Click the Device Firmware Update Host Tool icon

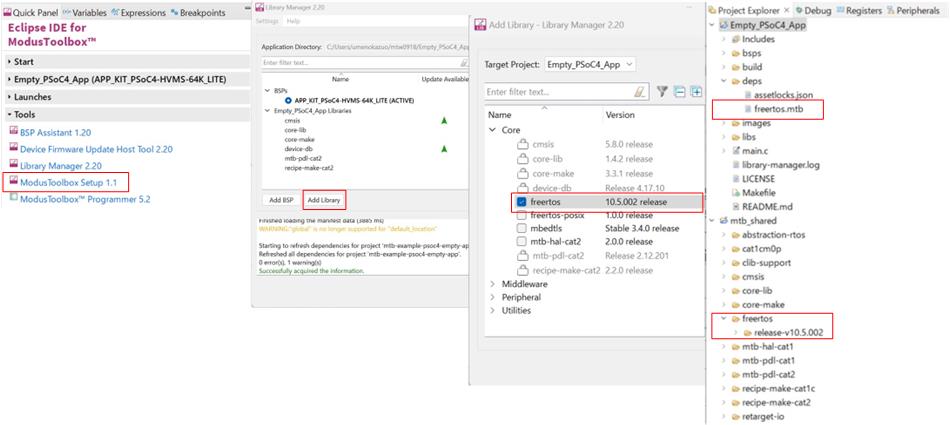point(14,149)
